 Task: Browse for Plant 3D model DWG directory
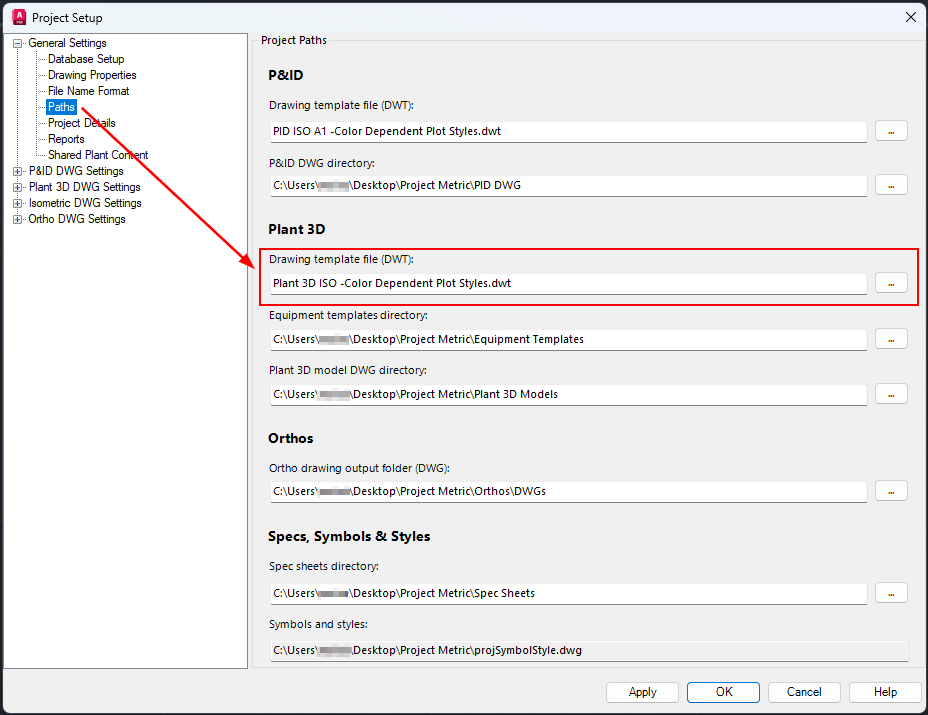click(x=891, y=394)
